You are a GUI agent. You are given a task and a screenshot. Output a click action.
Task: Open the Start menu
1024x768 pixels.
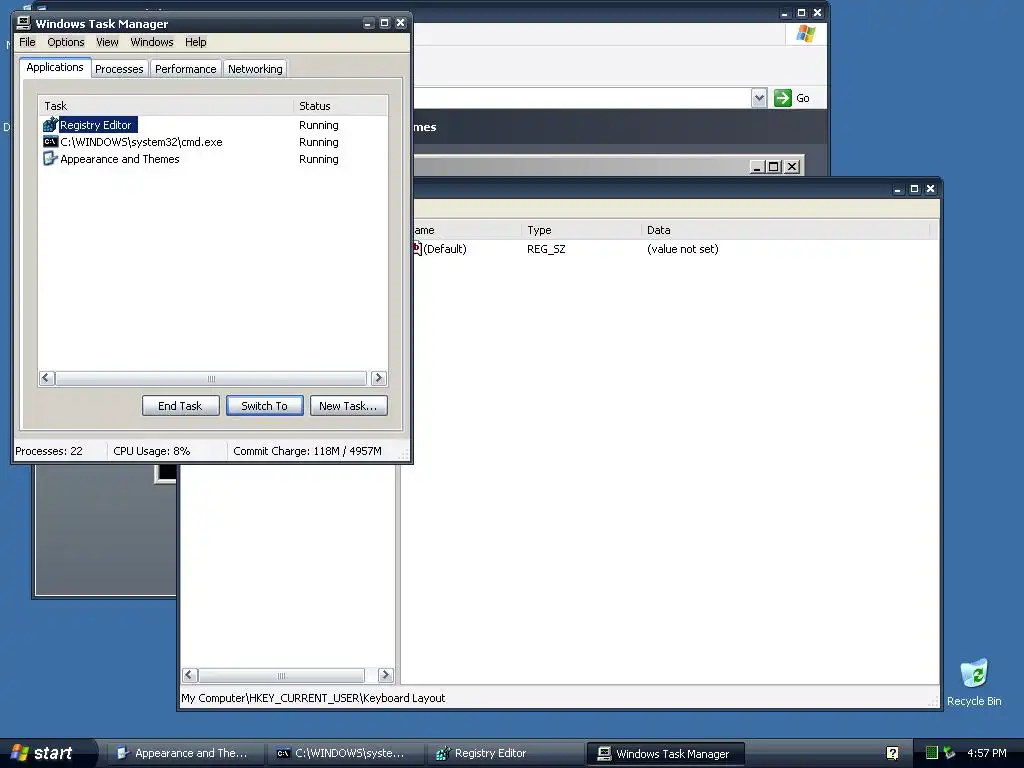pyautogui.click(x=46, y=753)
